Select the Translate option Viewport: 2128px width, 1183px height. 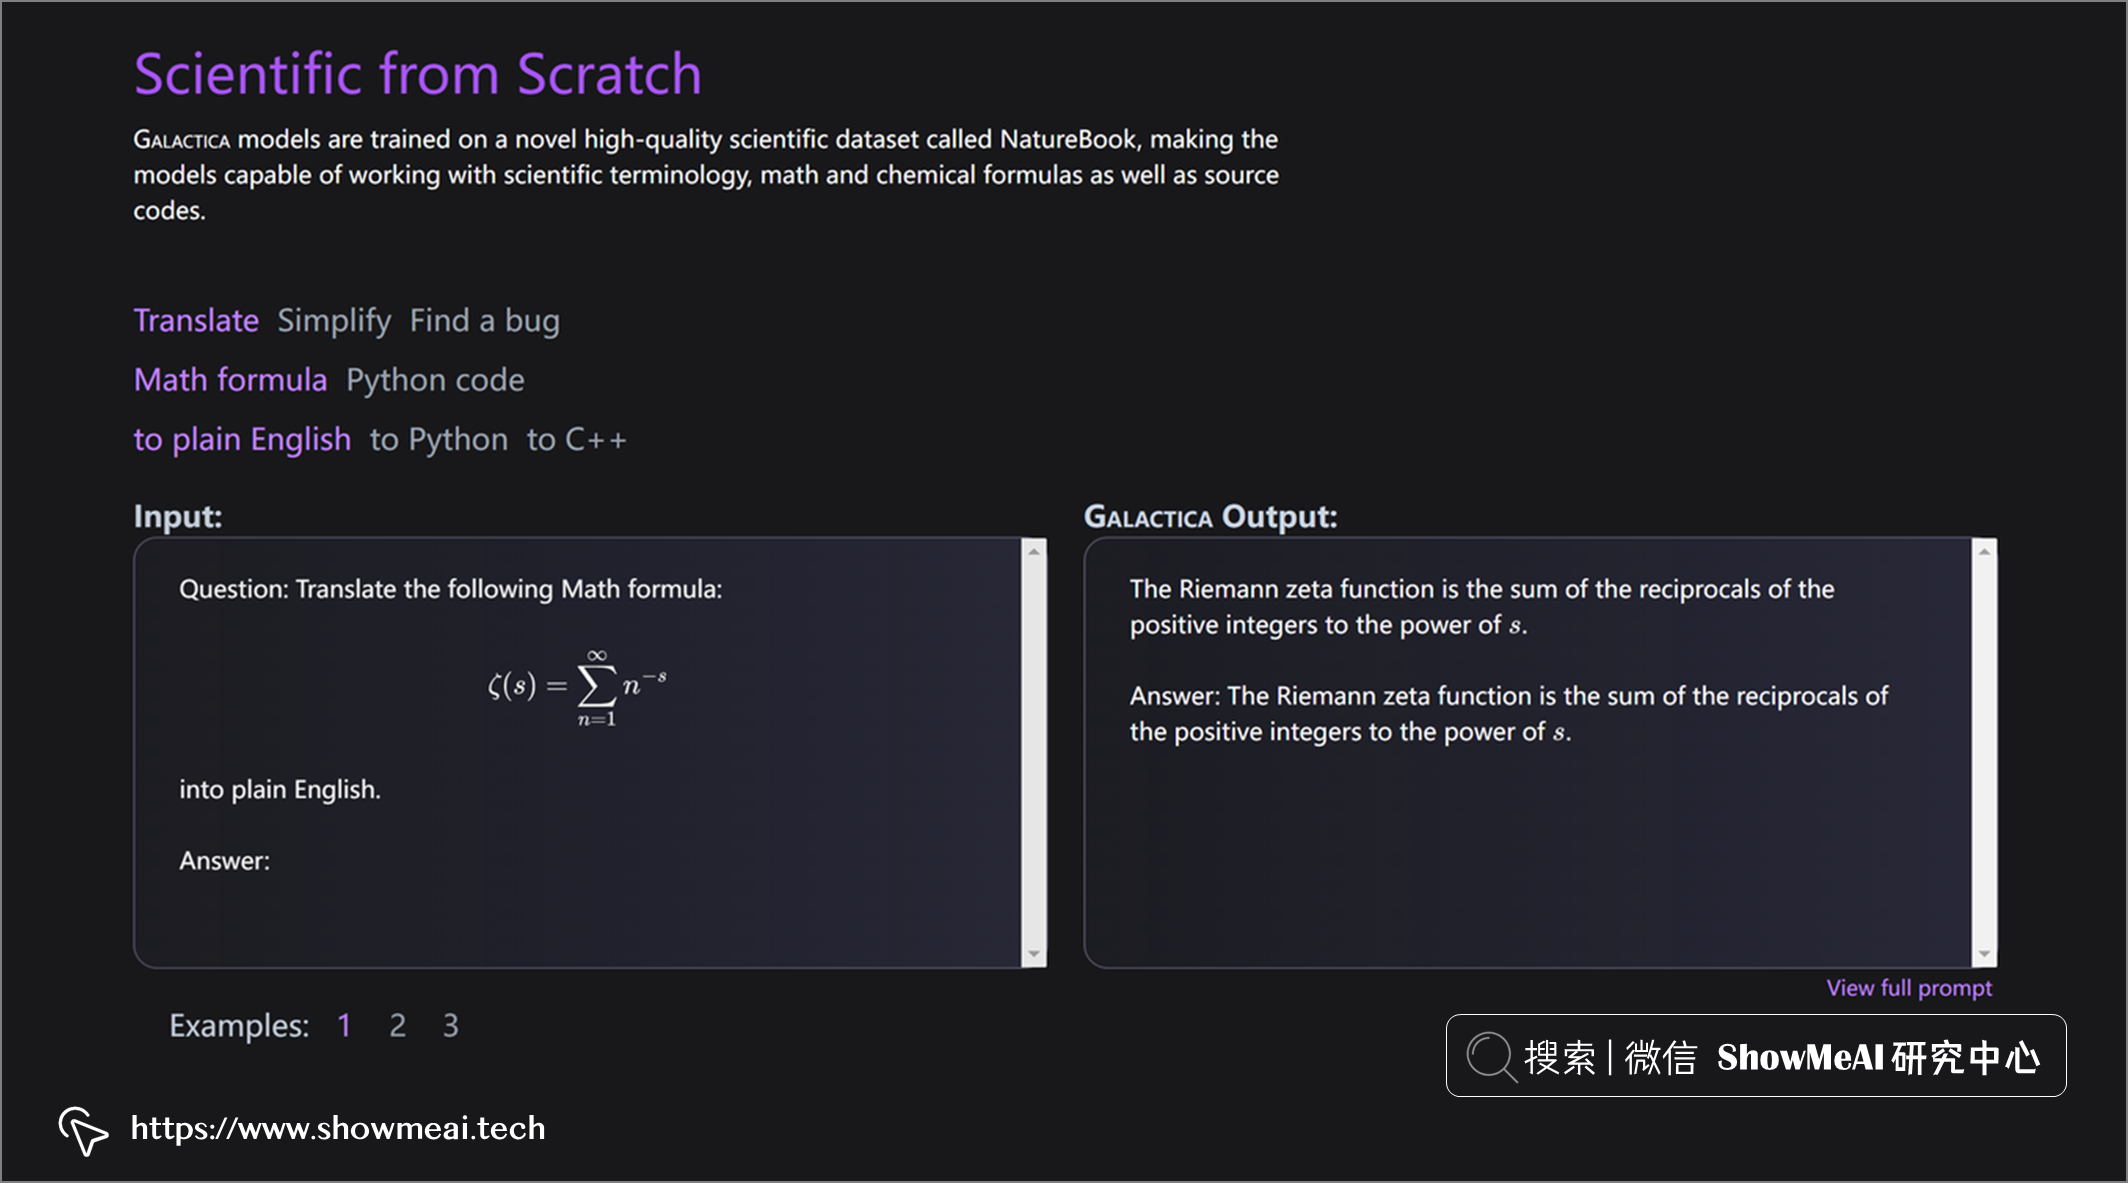point(196,321)
